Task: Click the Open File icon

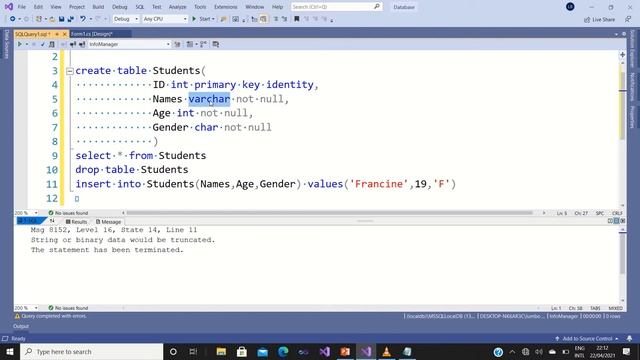Action: click(52, 19)
